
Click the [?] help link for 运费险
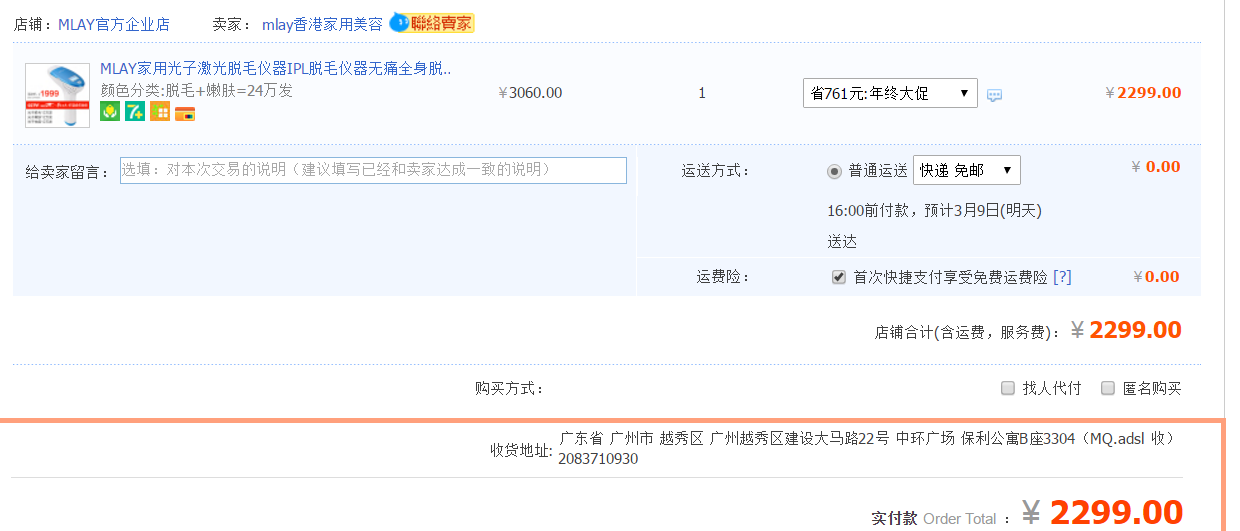pos(1062,277)
